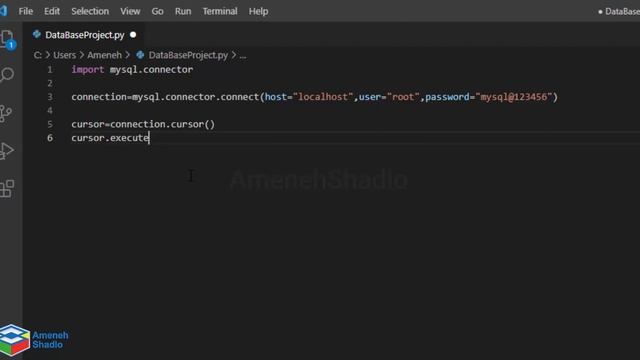Click the Python icon in the breadcrumb
The image size is (640, 360).
[140, 55]
